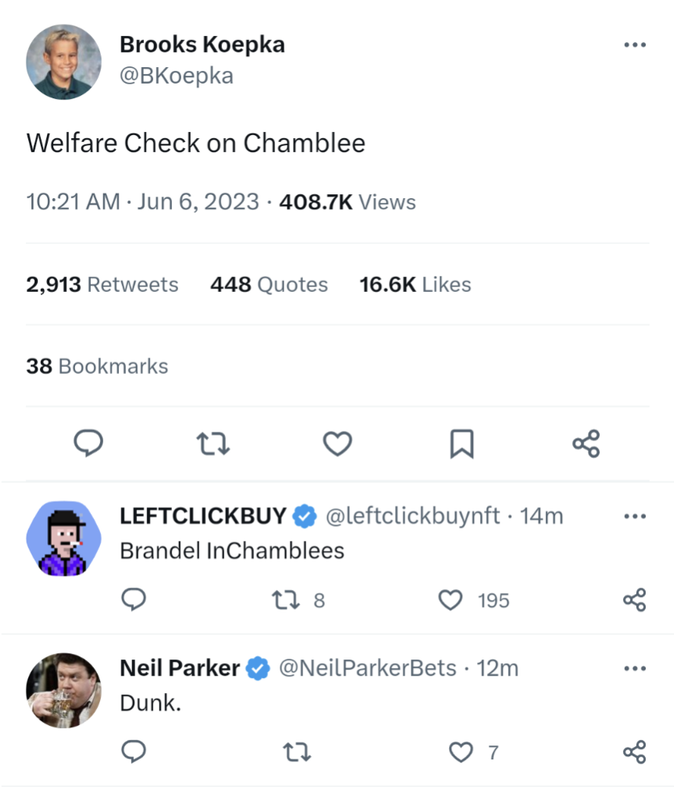Visit the @leftclickbuynft profile handle
Image resolution: width=674 pixels, height=800 pixels.
coord(412,516)
